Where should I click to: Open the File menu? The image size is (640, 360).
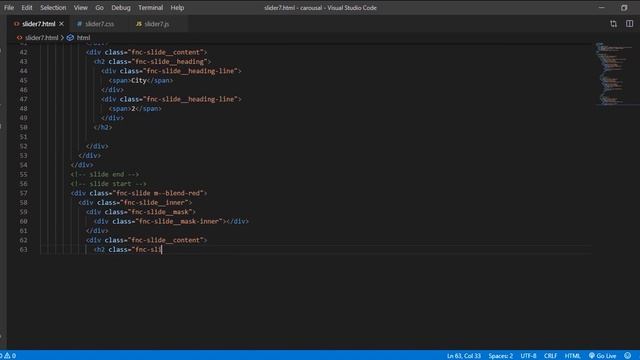coord(9,8)
